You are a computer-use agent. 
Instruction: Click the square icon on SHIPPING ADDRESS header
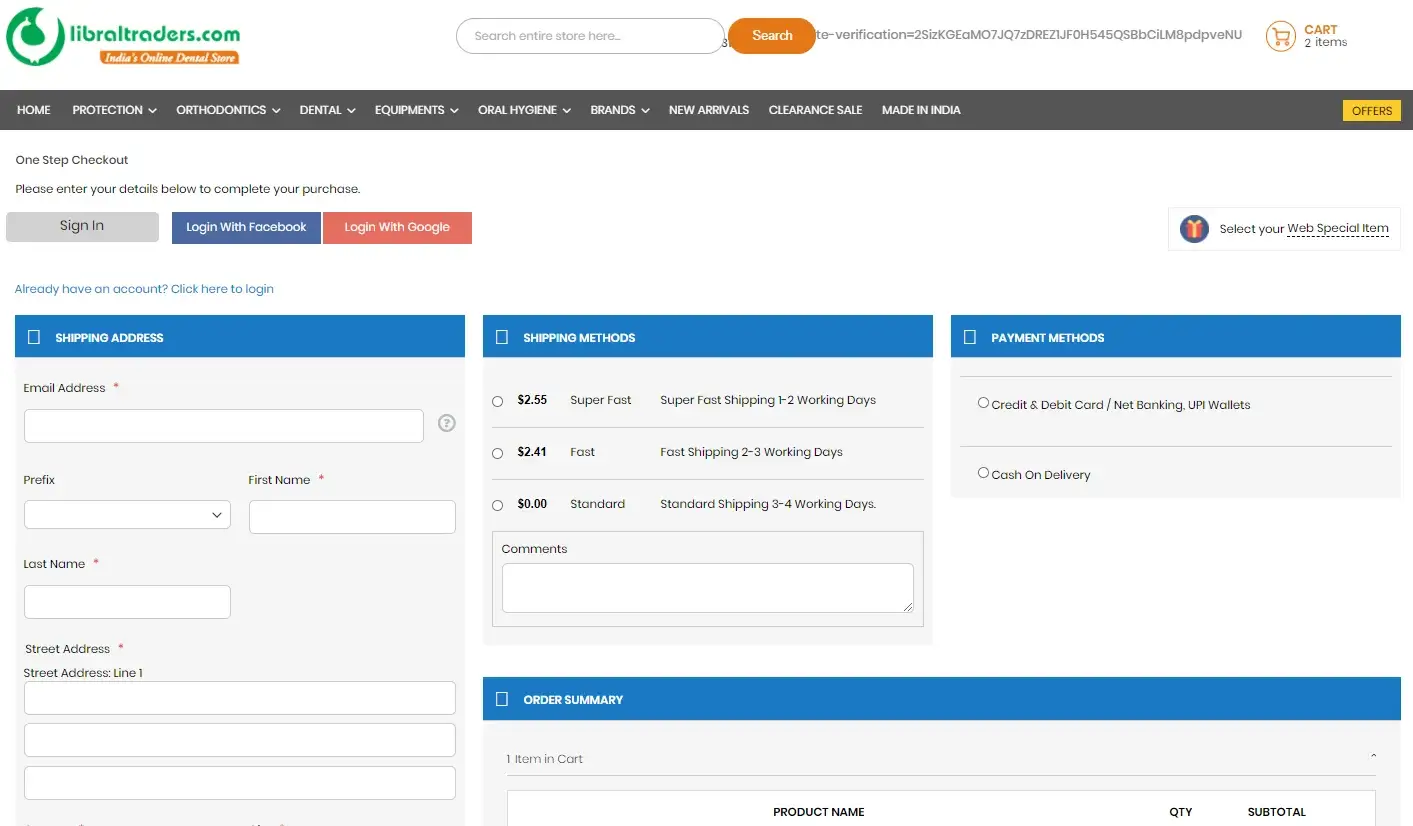33,337
